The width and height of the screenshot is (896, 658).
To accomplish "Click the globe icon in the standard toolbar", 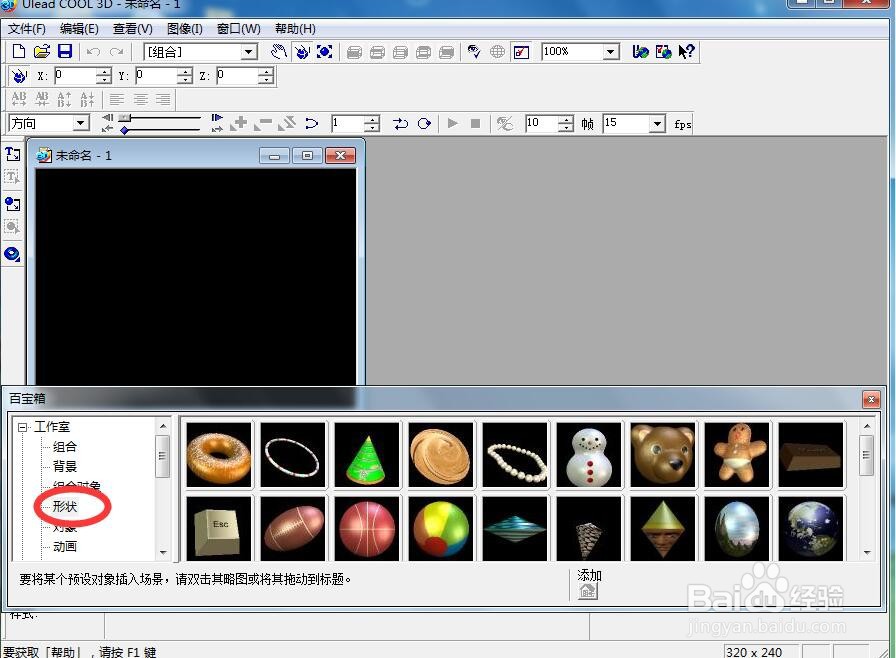I will coord(498,52).
